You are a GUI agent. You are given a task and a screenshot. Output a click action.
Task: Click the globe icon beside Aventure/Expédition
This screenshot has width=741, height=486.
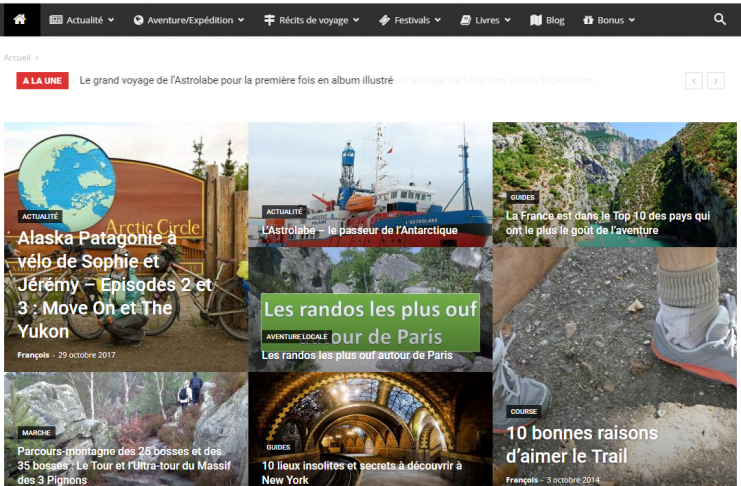coord(138,20)
